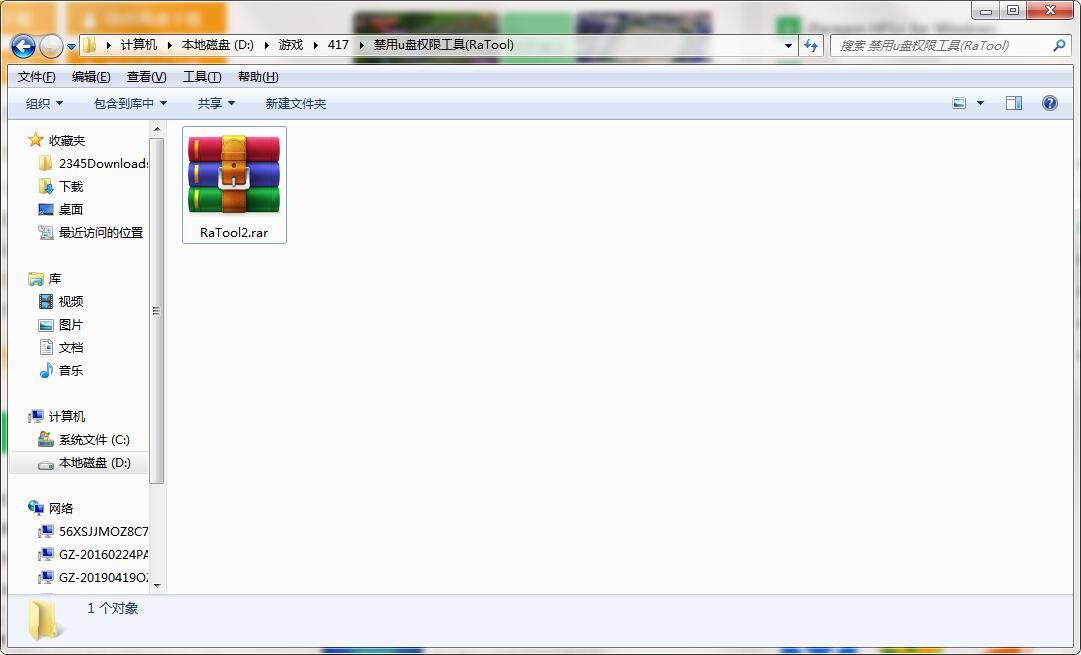Open network computer 56XSJJMOZ8C7
This screenshot has height=655, width=1081.
[93, 532]
